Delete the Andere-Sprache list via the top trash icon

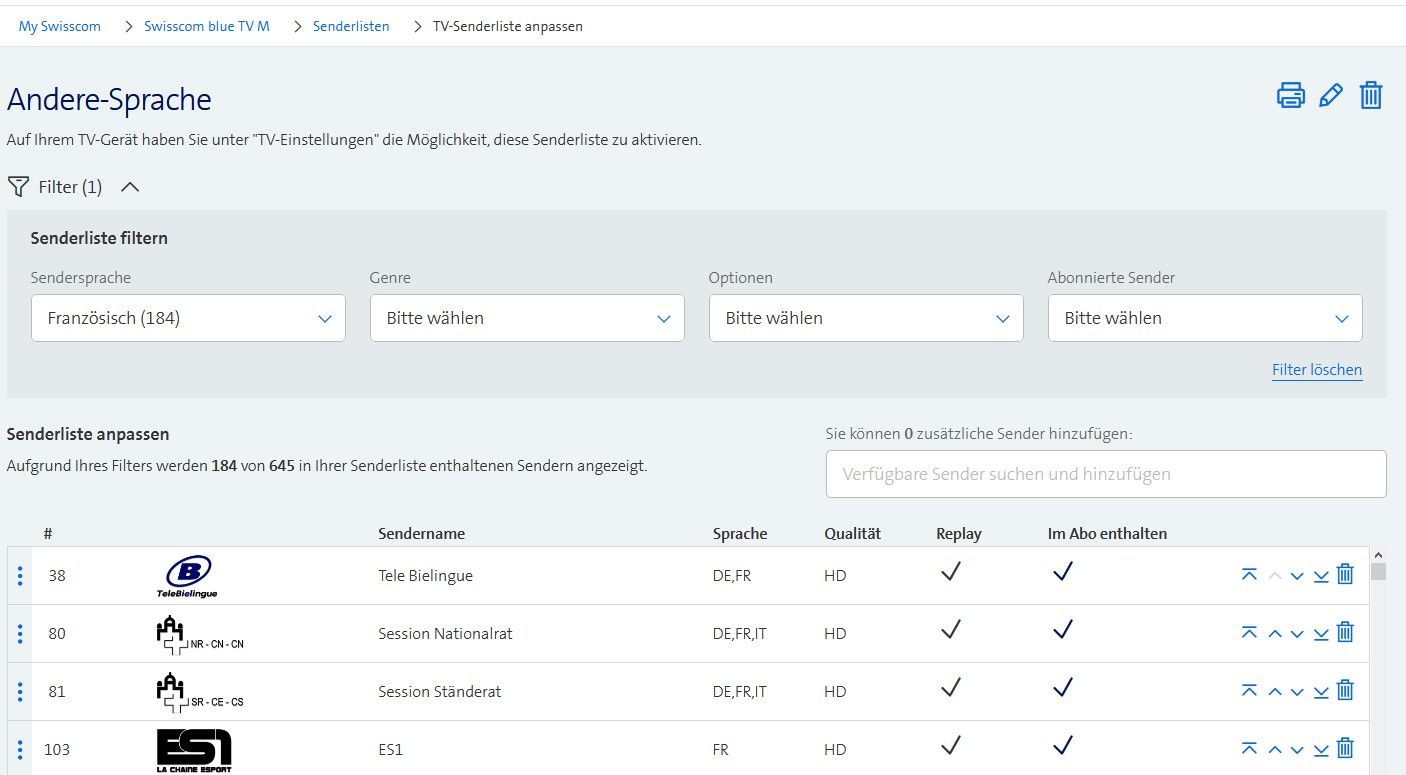[x=1371, y=95]
